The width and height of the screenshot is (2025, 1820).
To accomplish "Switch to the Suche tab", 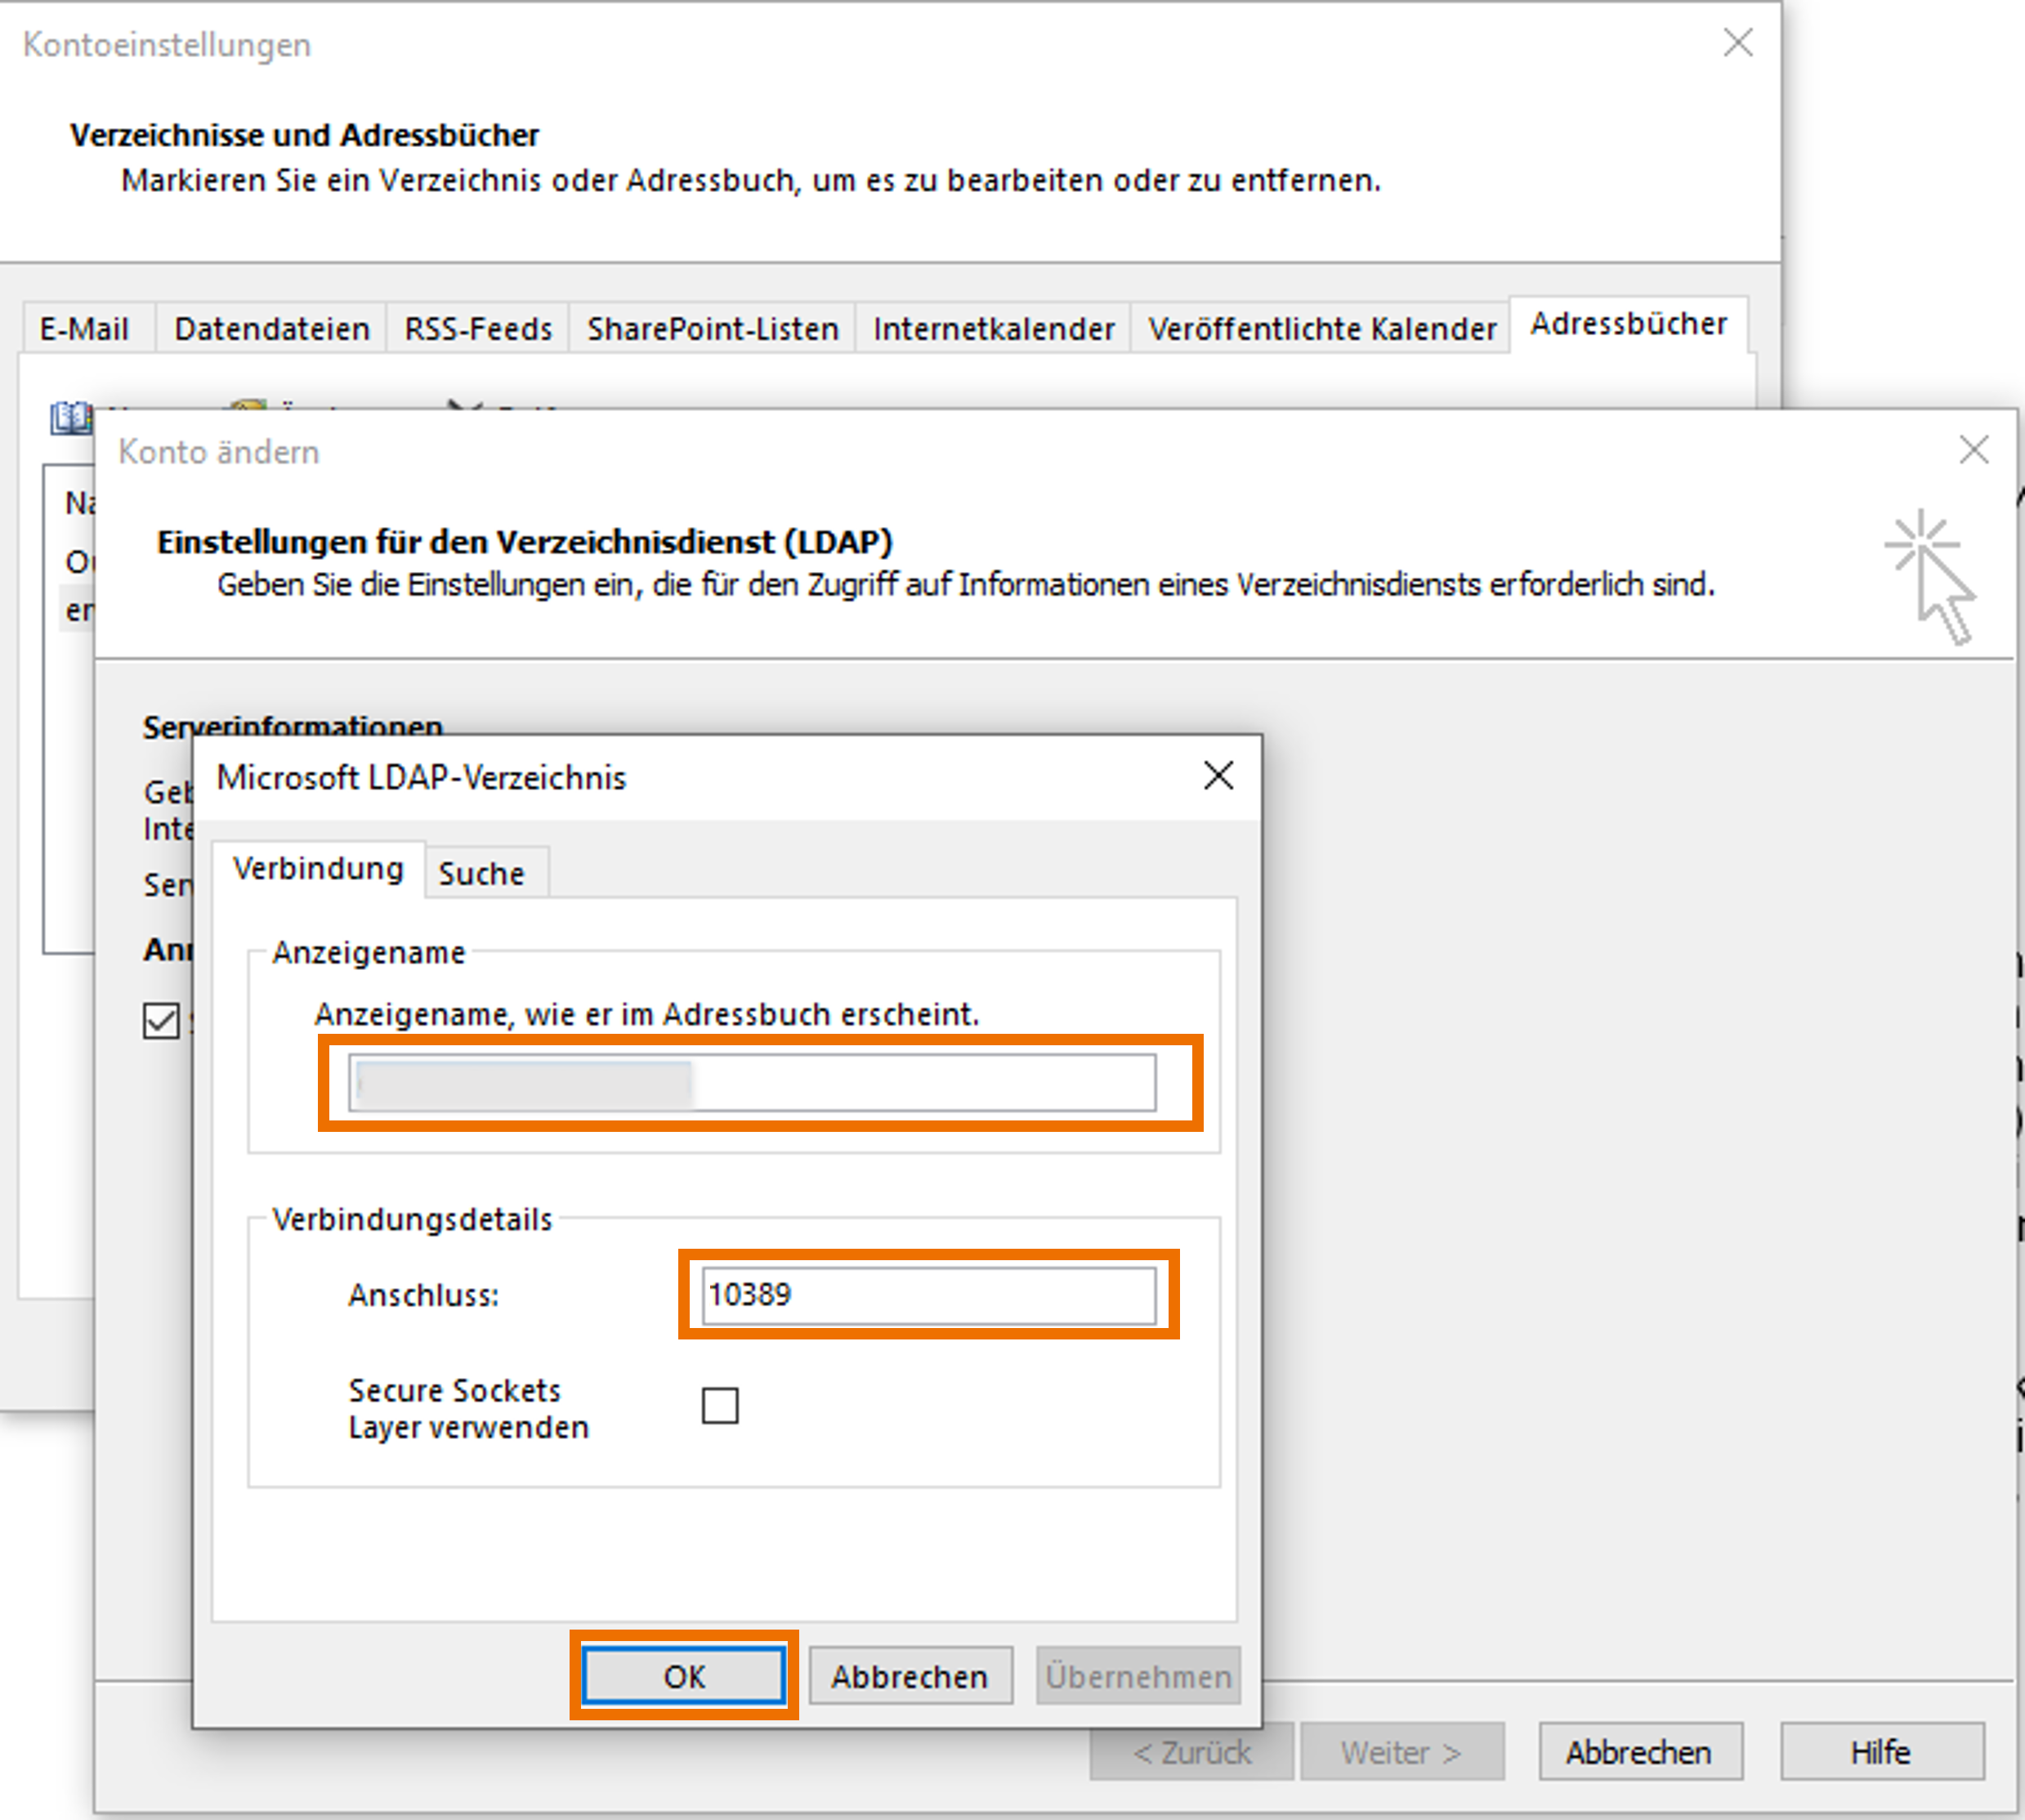I will [481, 873].
